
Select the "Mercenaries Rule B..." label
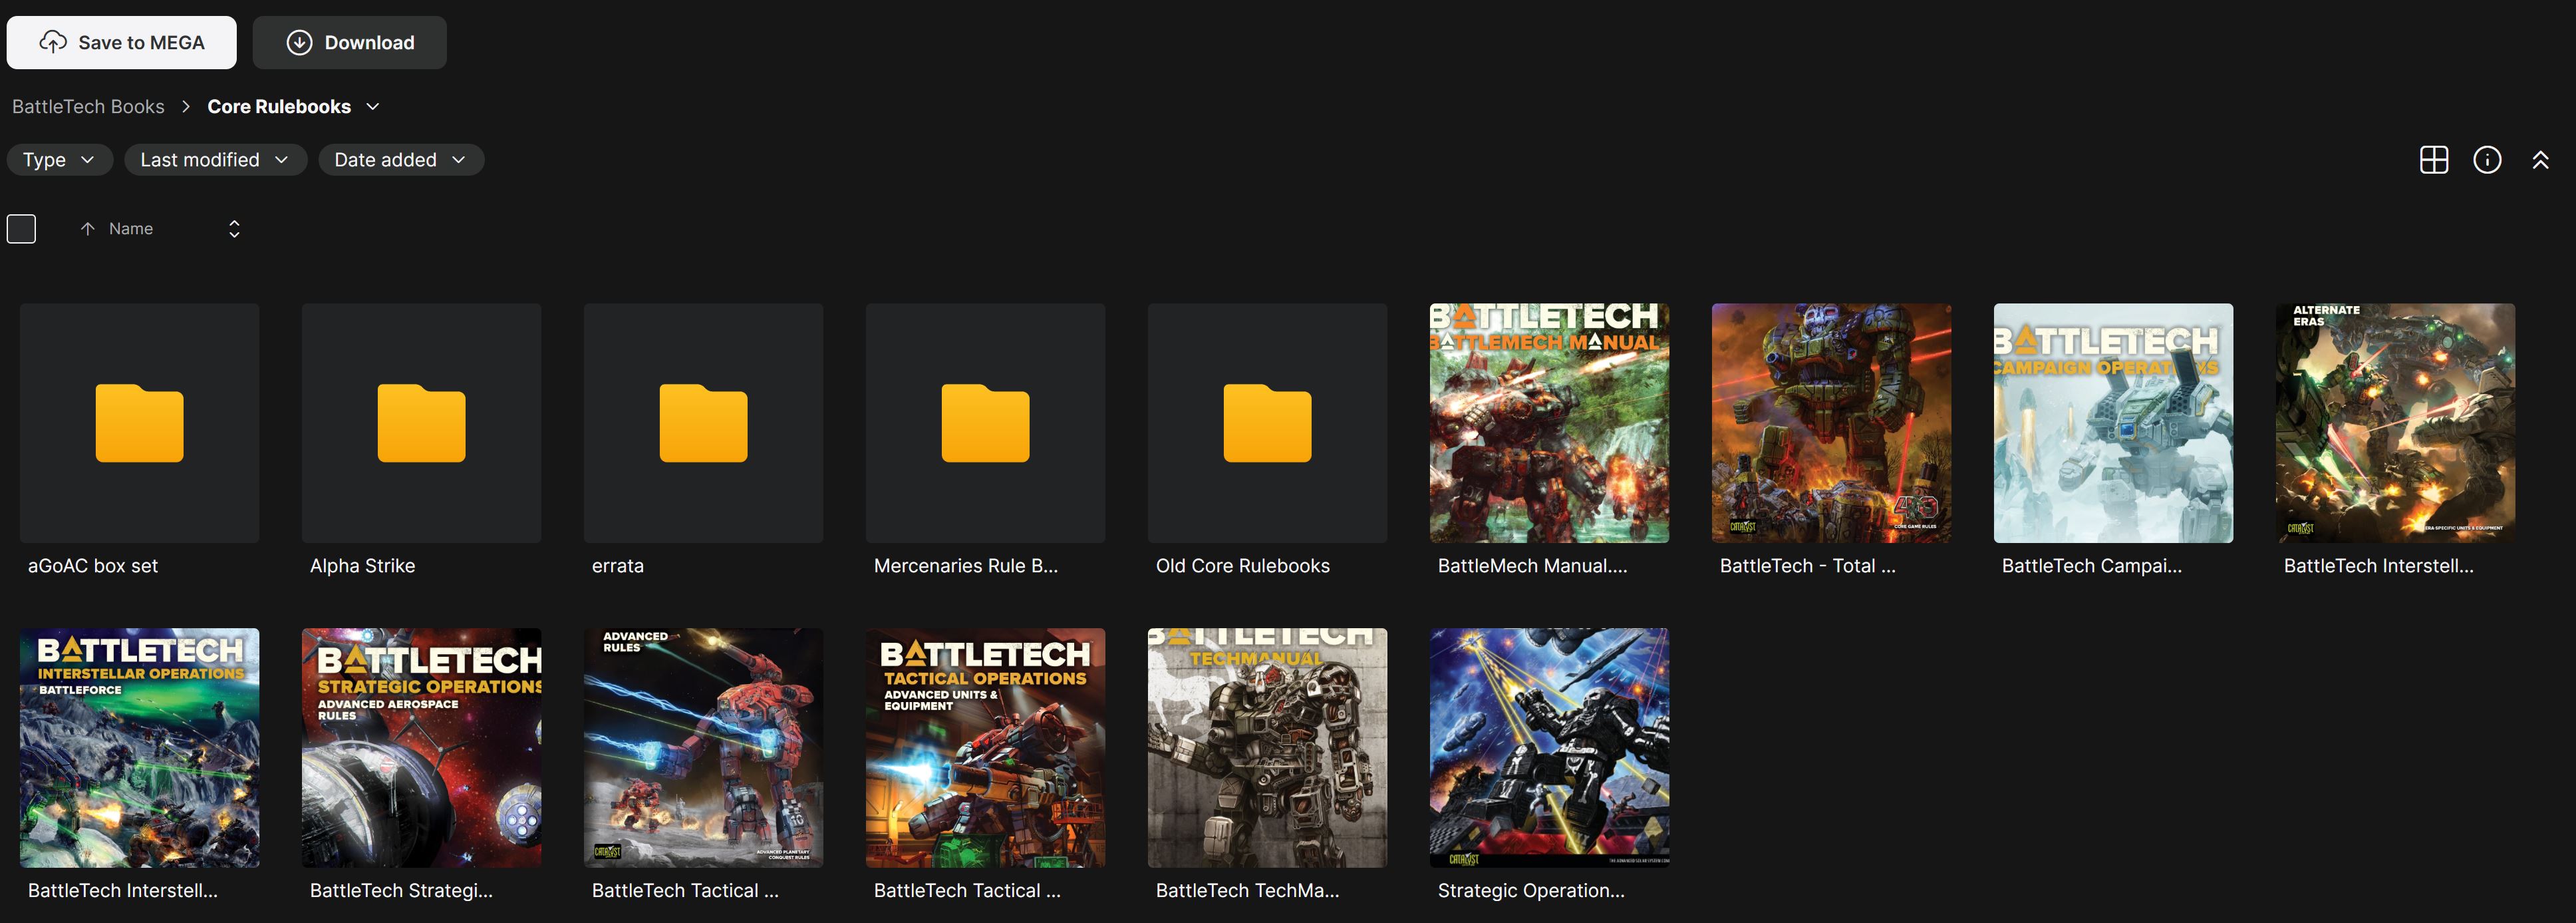[x=966, y=566]
